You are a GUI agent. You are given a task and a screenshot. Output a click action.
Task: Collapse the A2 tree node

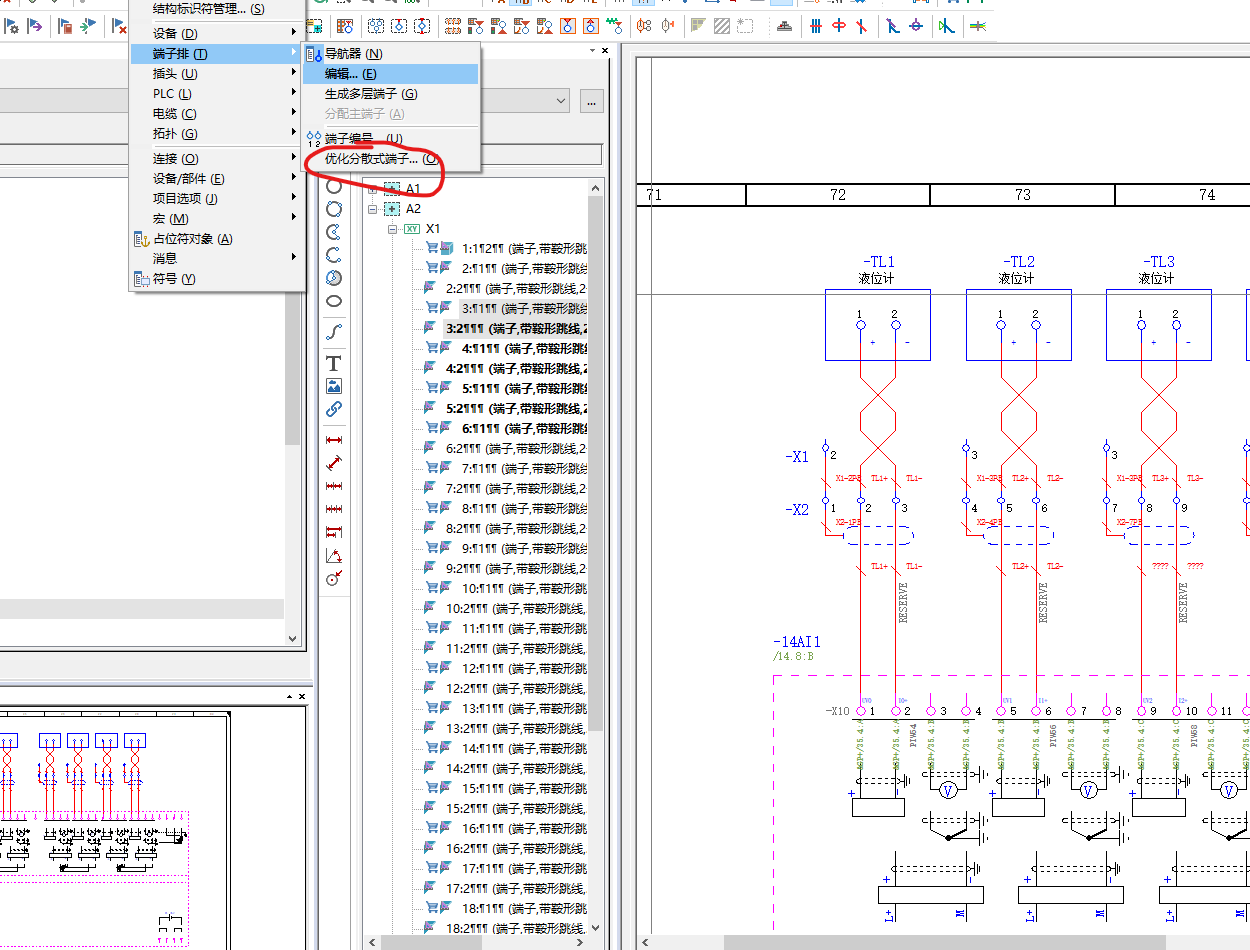tap(373, 209)
